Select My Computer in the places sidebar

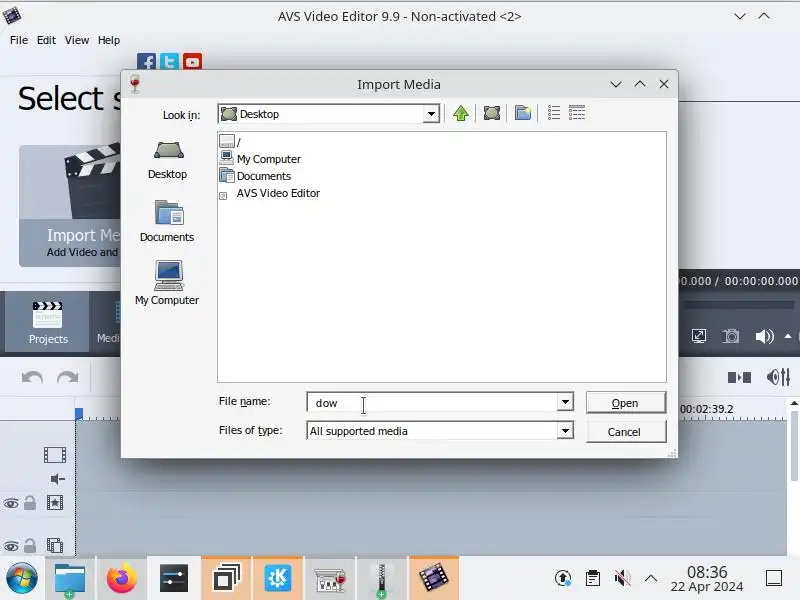pyautogui.click(x=167, y=283)
